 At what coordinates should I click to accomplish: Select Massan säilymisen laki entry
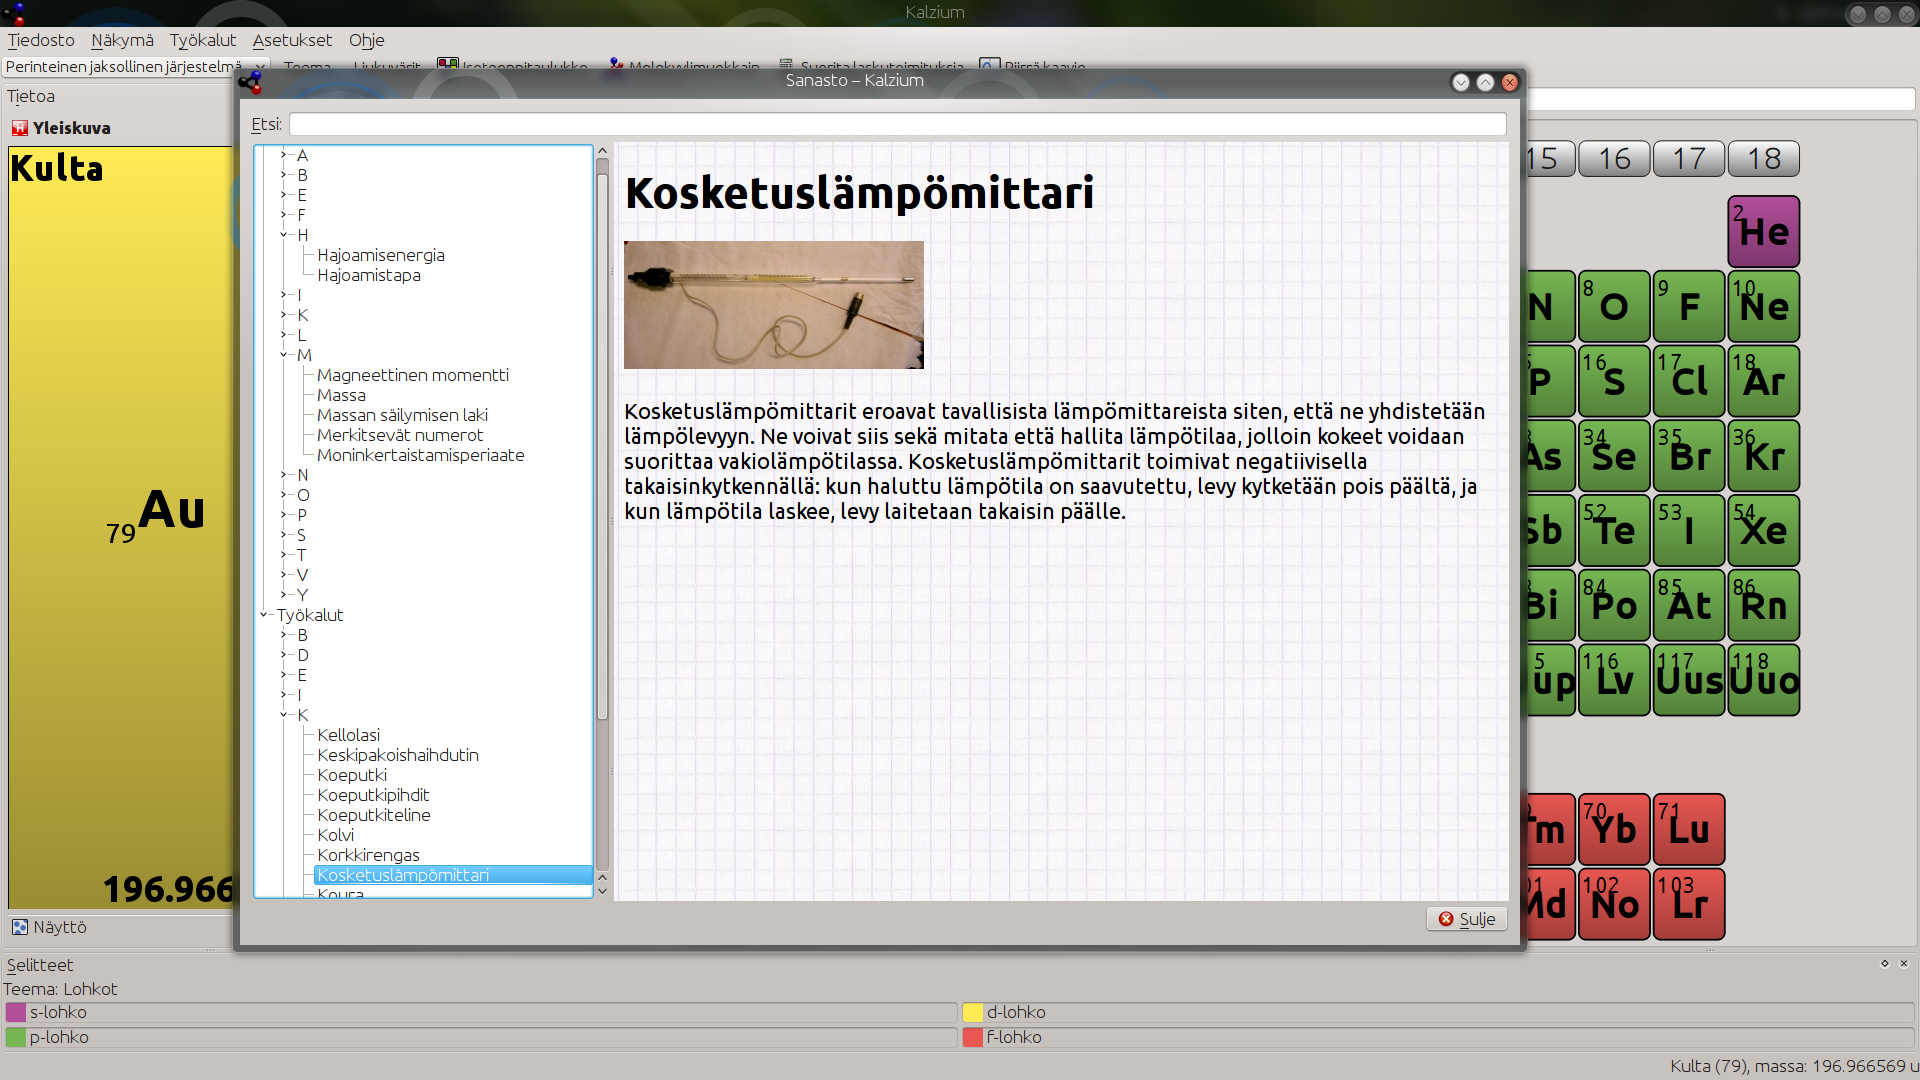coord(402,415)
